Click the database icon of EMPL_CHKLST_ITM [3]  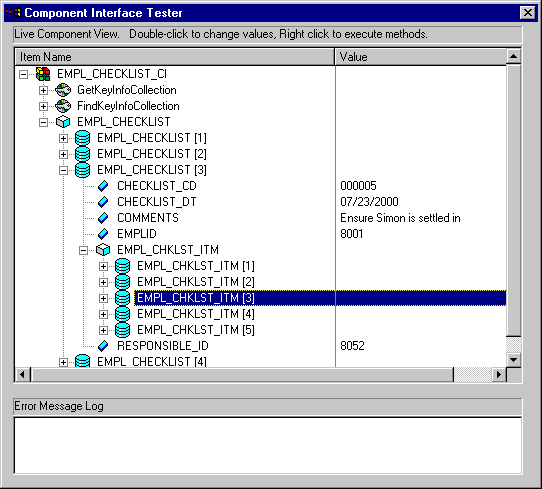[x=123, y=298]
